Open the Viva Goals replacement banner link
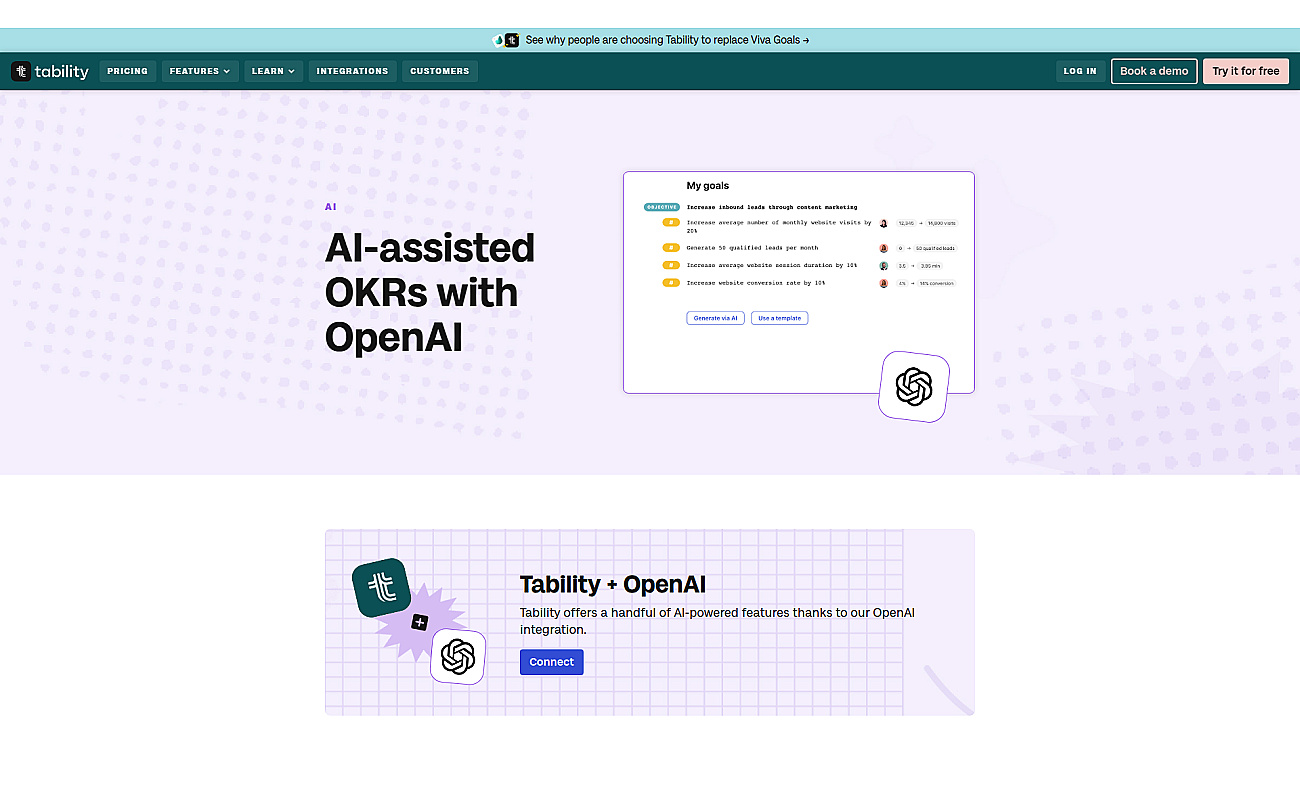Viewport: 1300px width, 788px height. (667, 40)
